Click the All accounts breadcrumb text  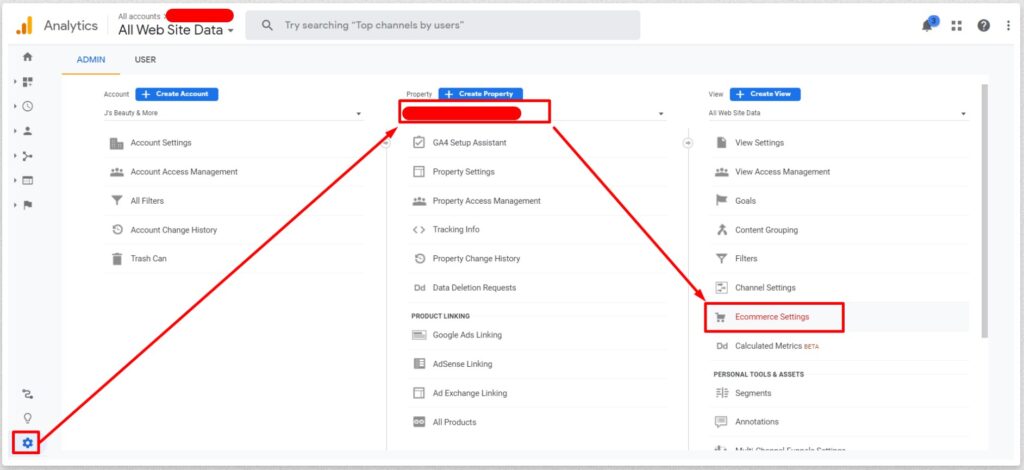coord(139,16)
